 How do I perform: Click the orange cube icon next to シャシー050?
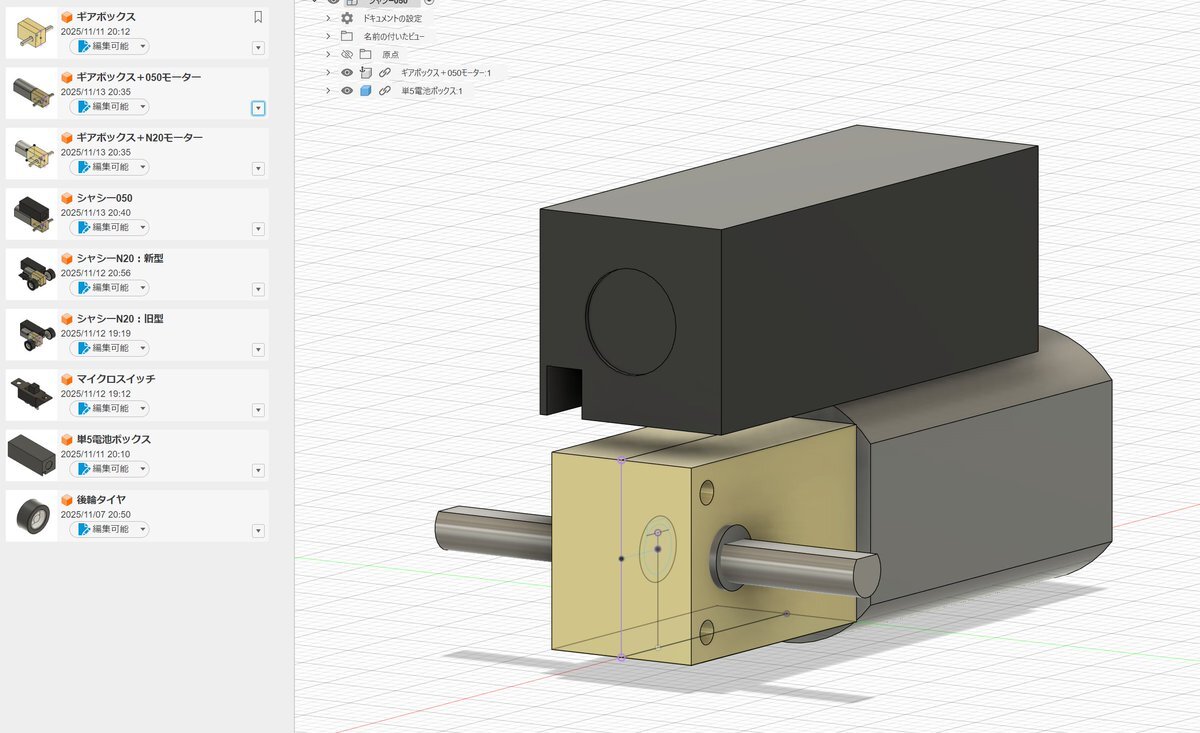(67, 198)
